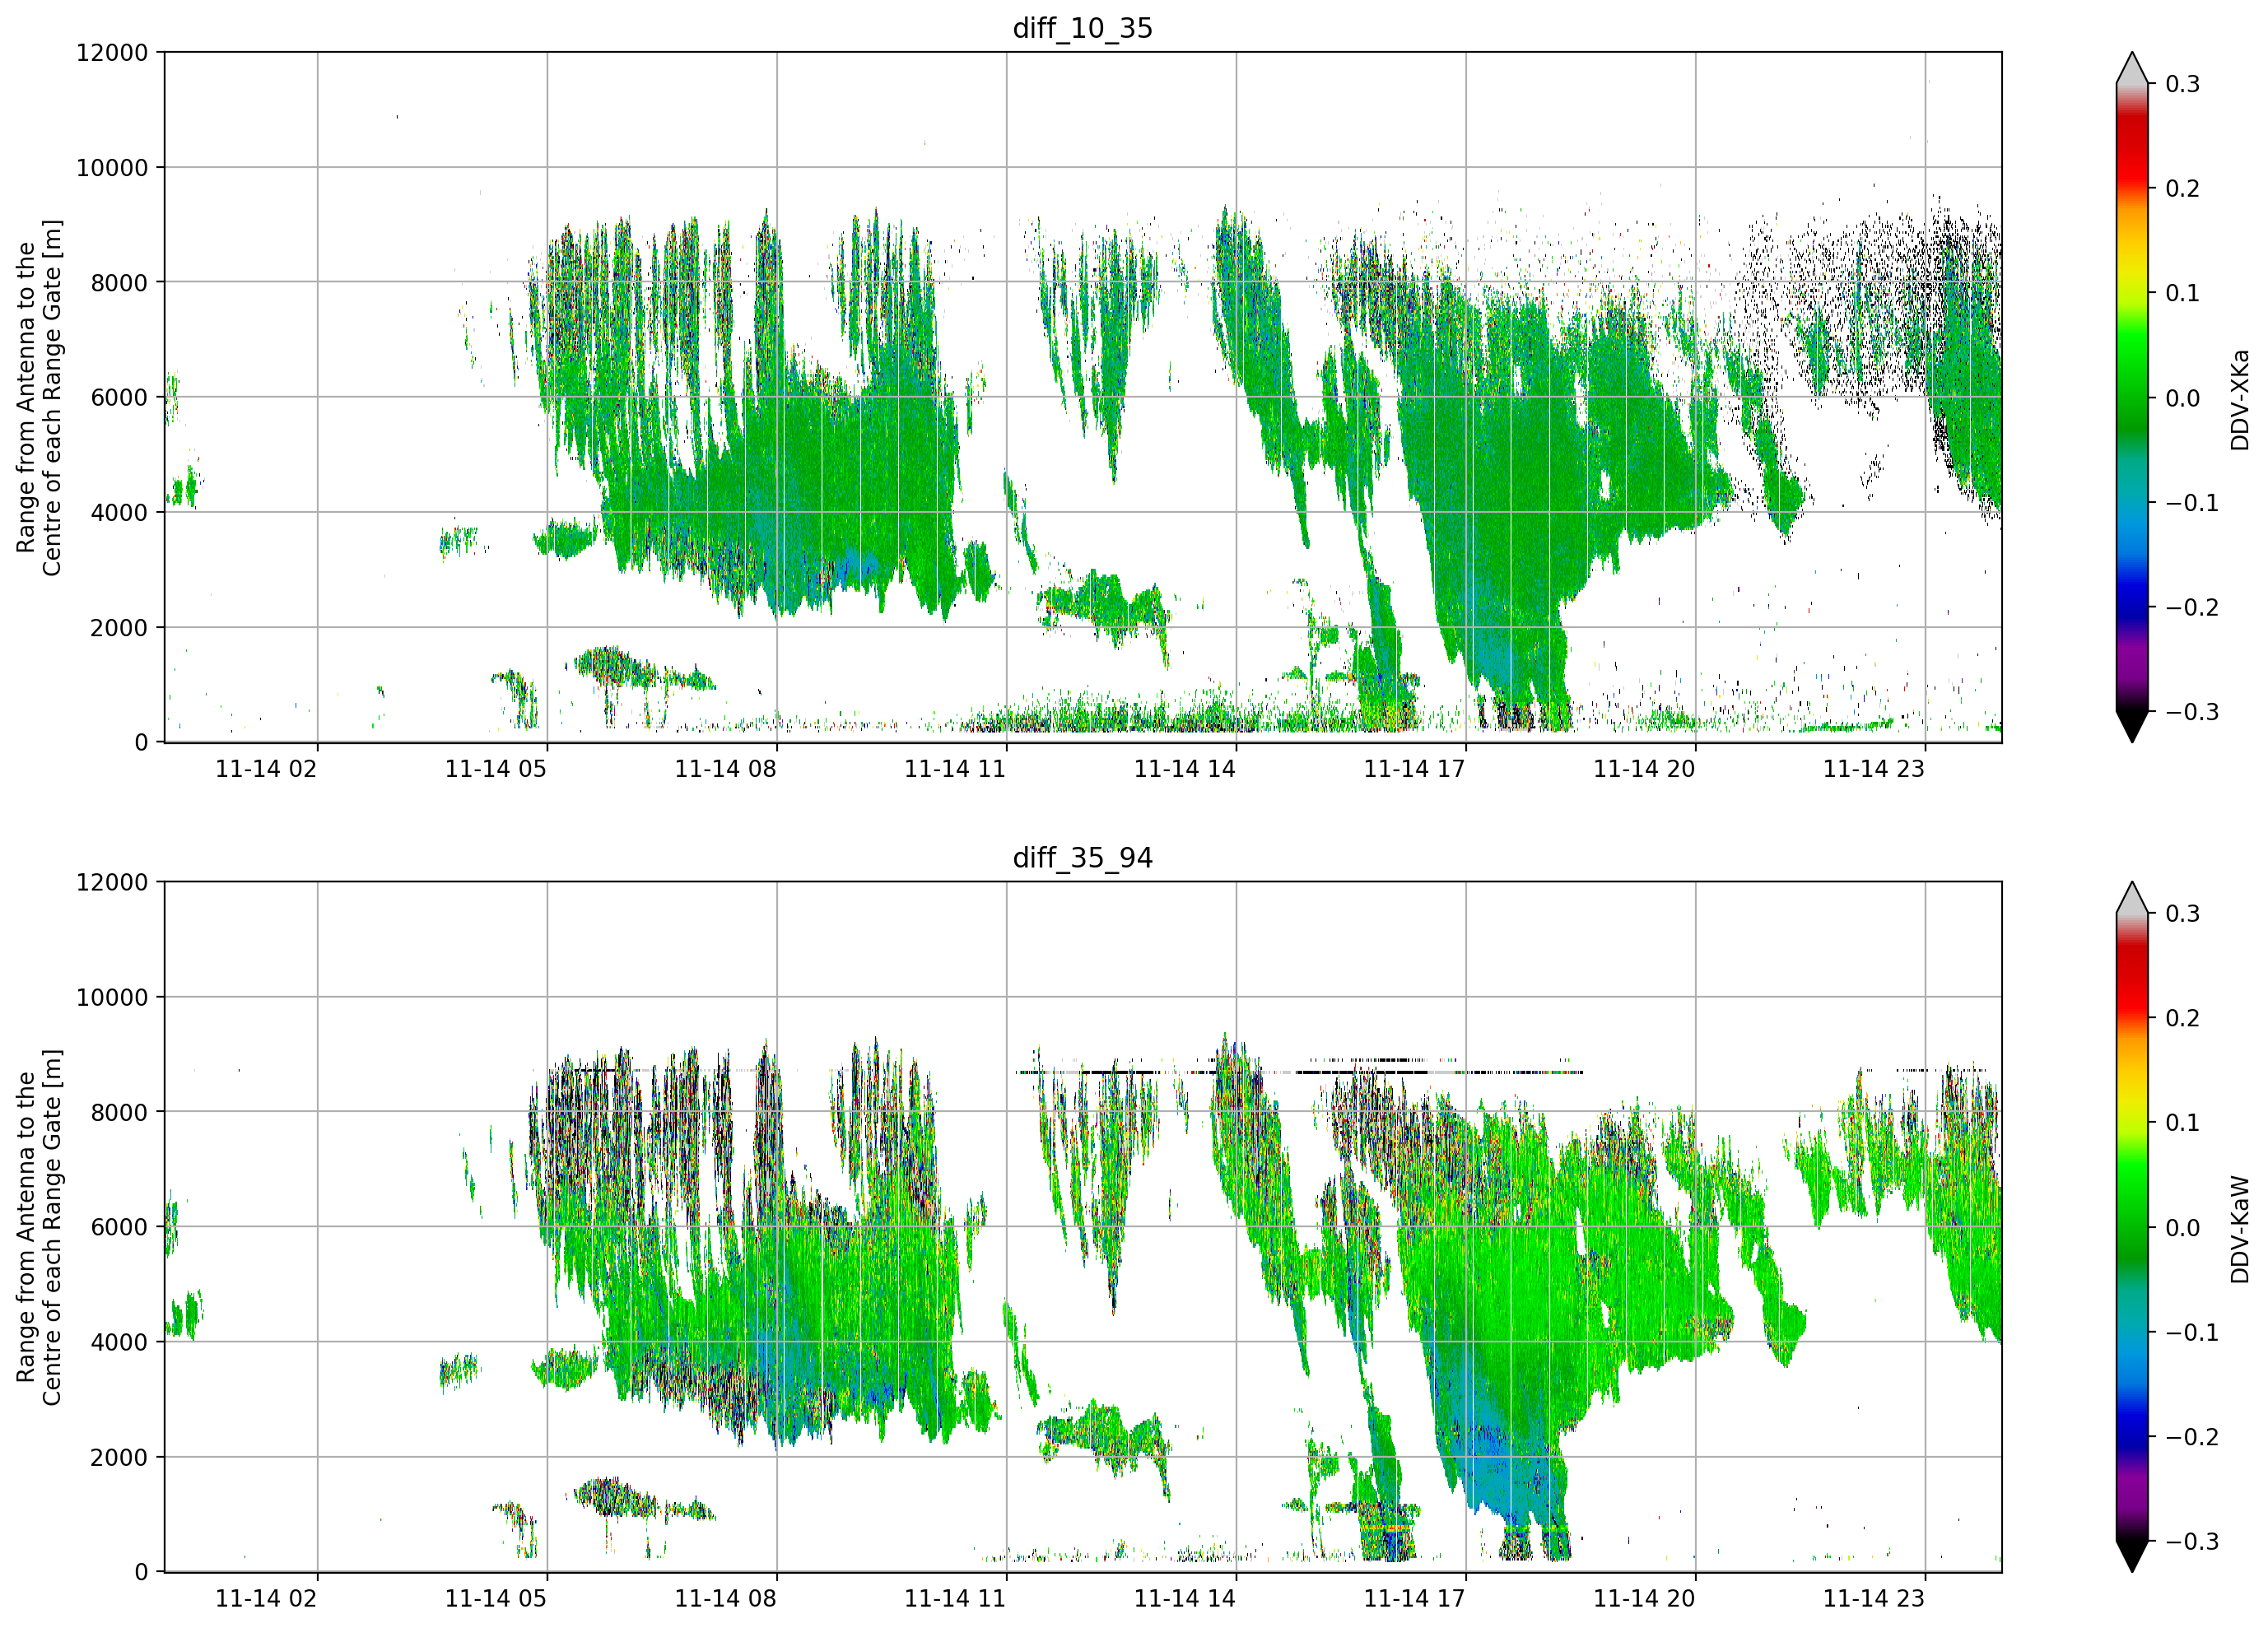Click the 0.2 tick on DDV-KaW colorbar
Viewport: 2268px width, 1628px height.
pyautogui.click(x=2183, y=1019)
